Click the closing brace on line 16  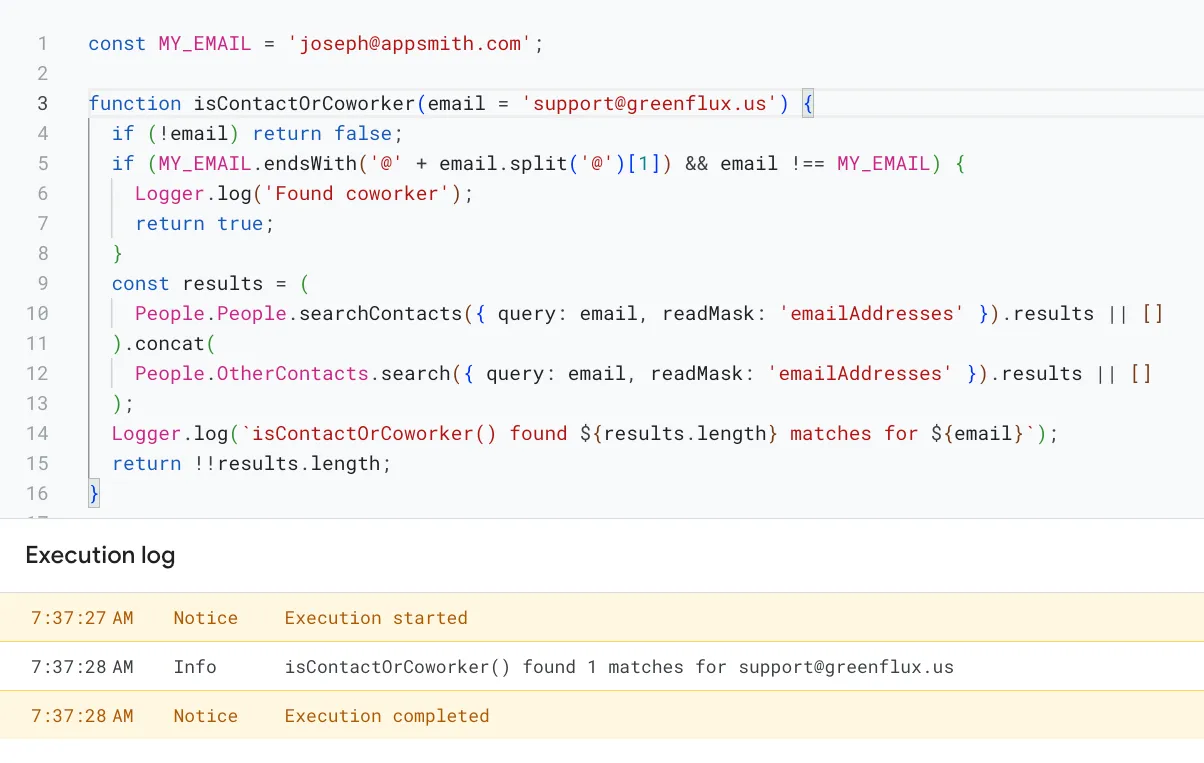click(94, 493)
